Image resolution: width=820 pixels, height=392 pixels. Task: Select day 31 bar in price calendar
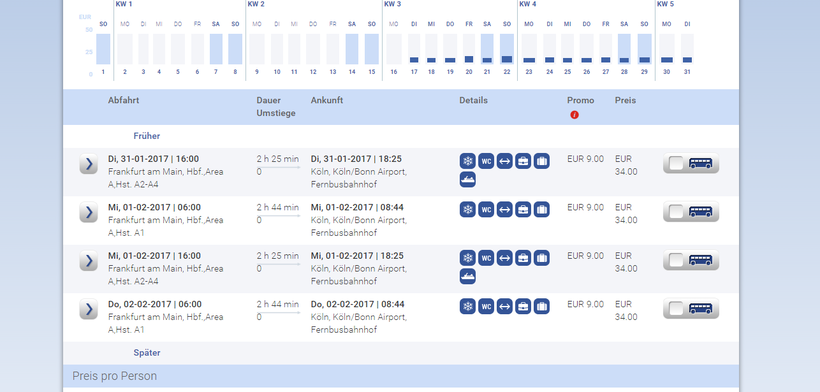pos(687,49)
